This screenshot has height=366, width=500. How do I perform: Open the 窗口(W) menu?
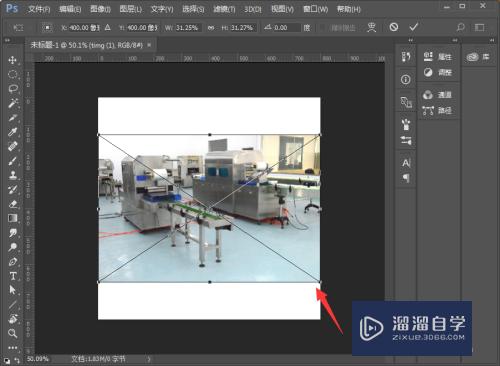pos(315,9)
